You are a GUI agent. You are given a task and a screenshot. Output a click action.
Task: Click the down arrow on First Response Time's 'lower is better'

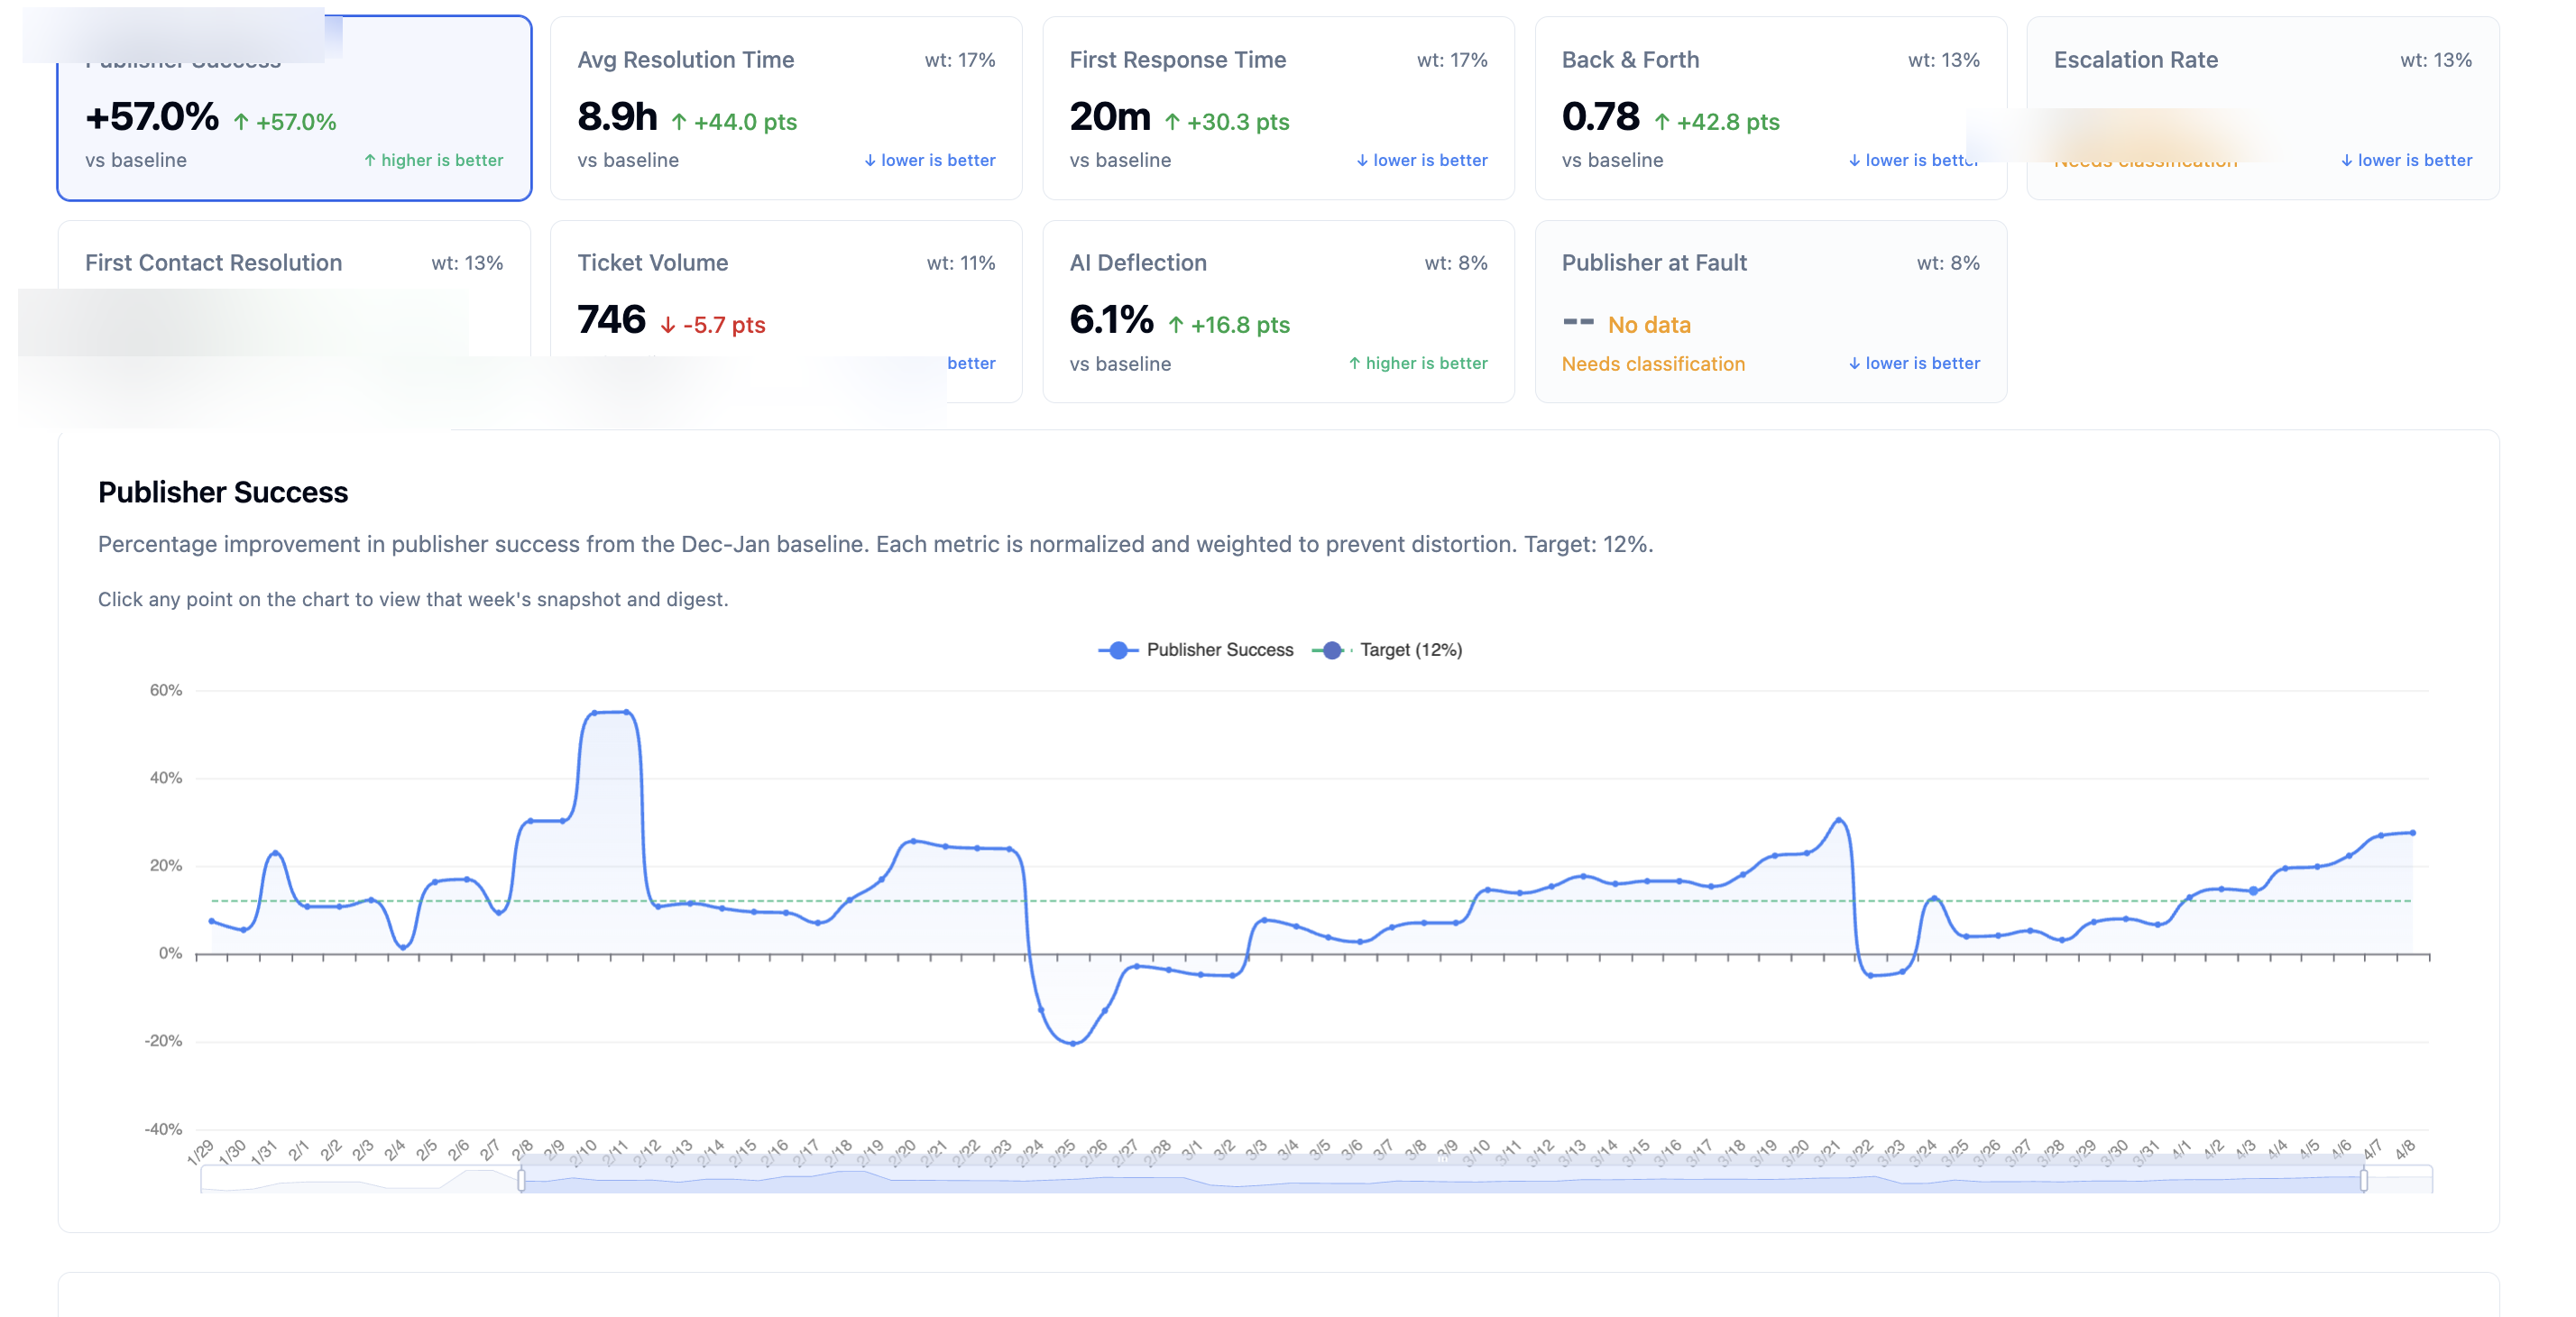1361,160
